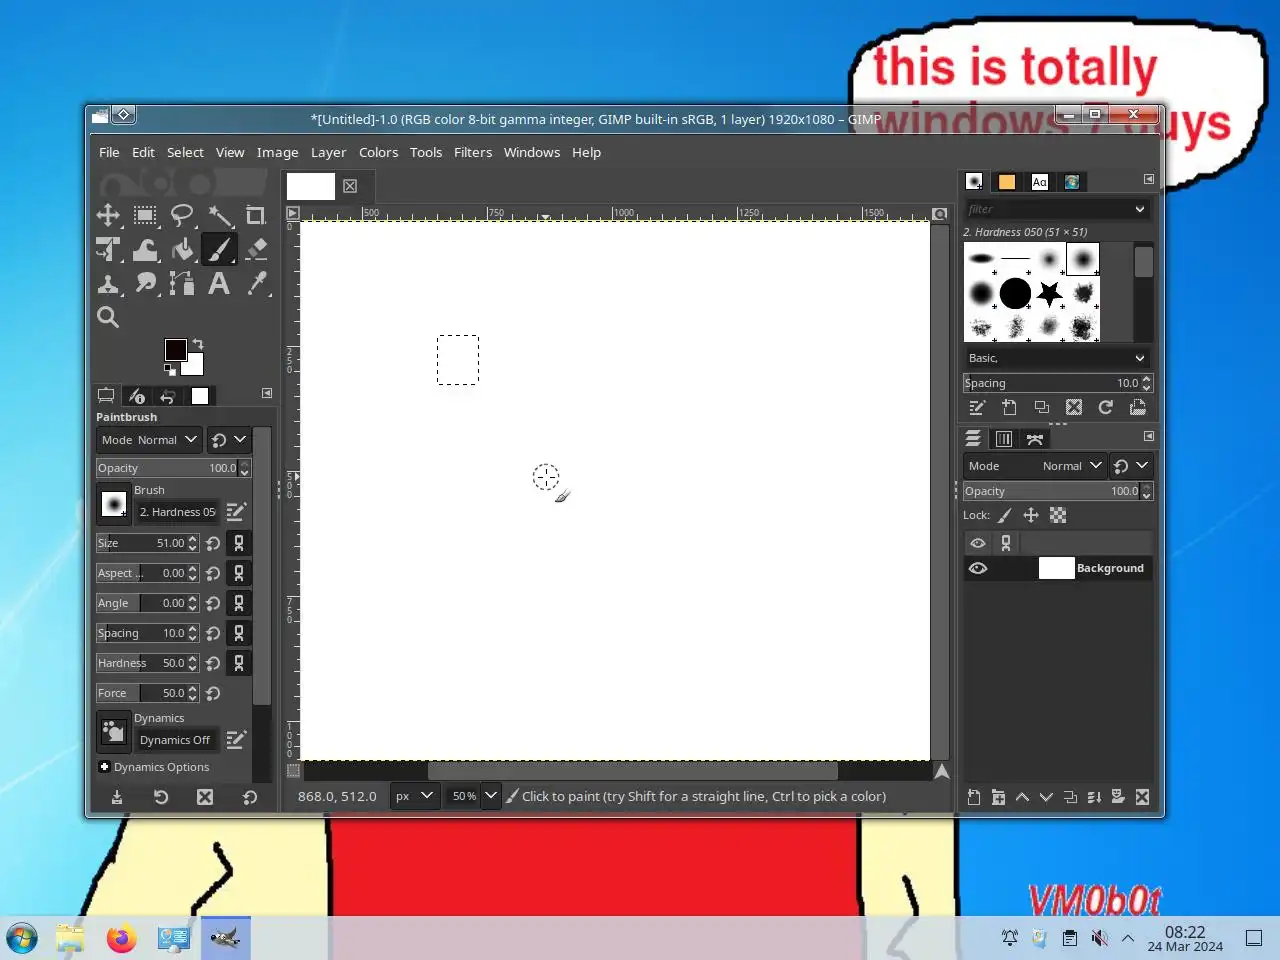Link Spacing to brush default
Viewport: 1280px width, 960px height.
coord(238,633)
